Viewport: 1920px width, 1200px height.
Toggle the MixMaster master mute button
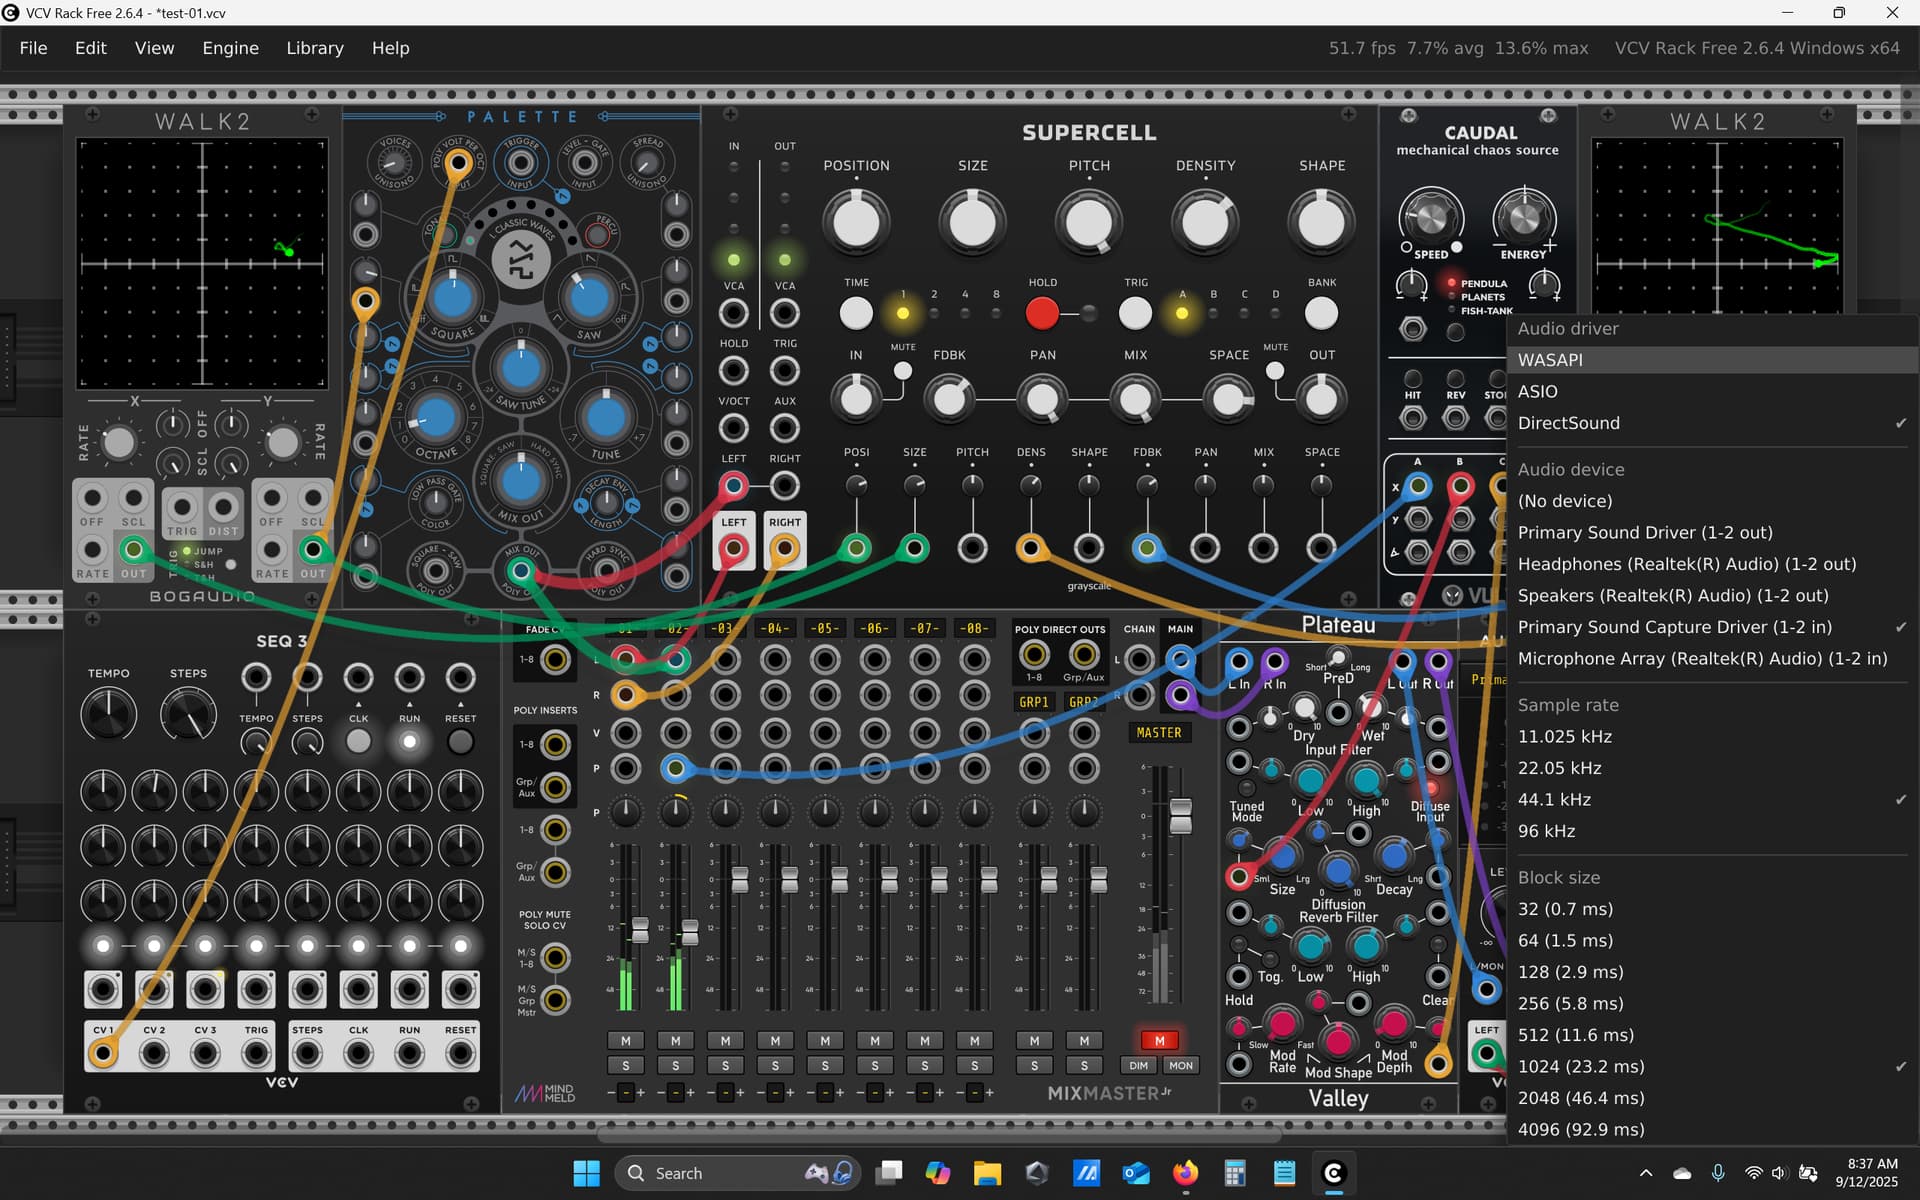tap(1159, 1040)
